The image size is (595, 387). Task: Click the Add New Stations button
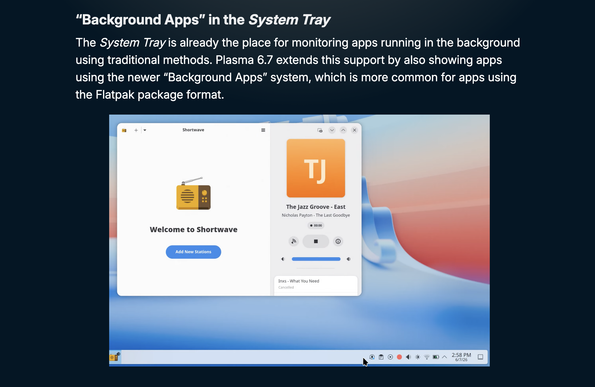(194, 252)
